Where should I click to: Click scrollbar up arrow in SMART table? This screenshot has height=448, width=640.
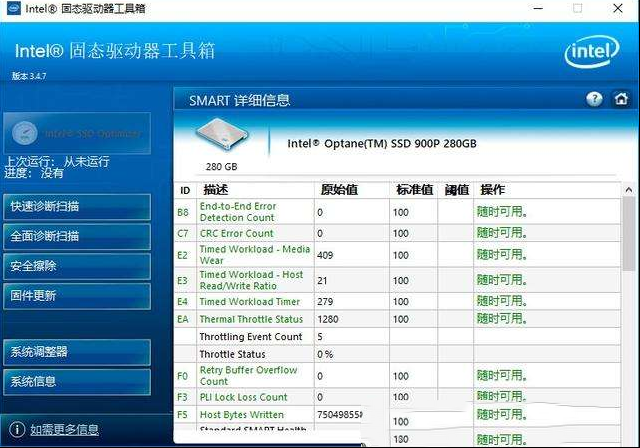click(x=629, y=190)
